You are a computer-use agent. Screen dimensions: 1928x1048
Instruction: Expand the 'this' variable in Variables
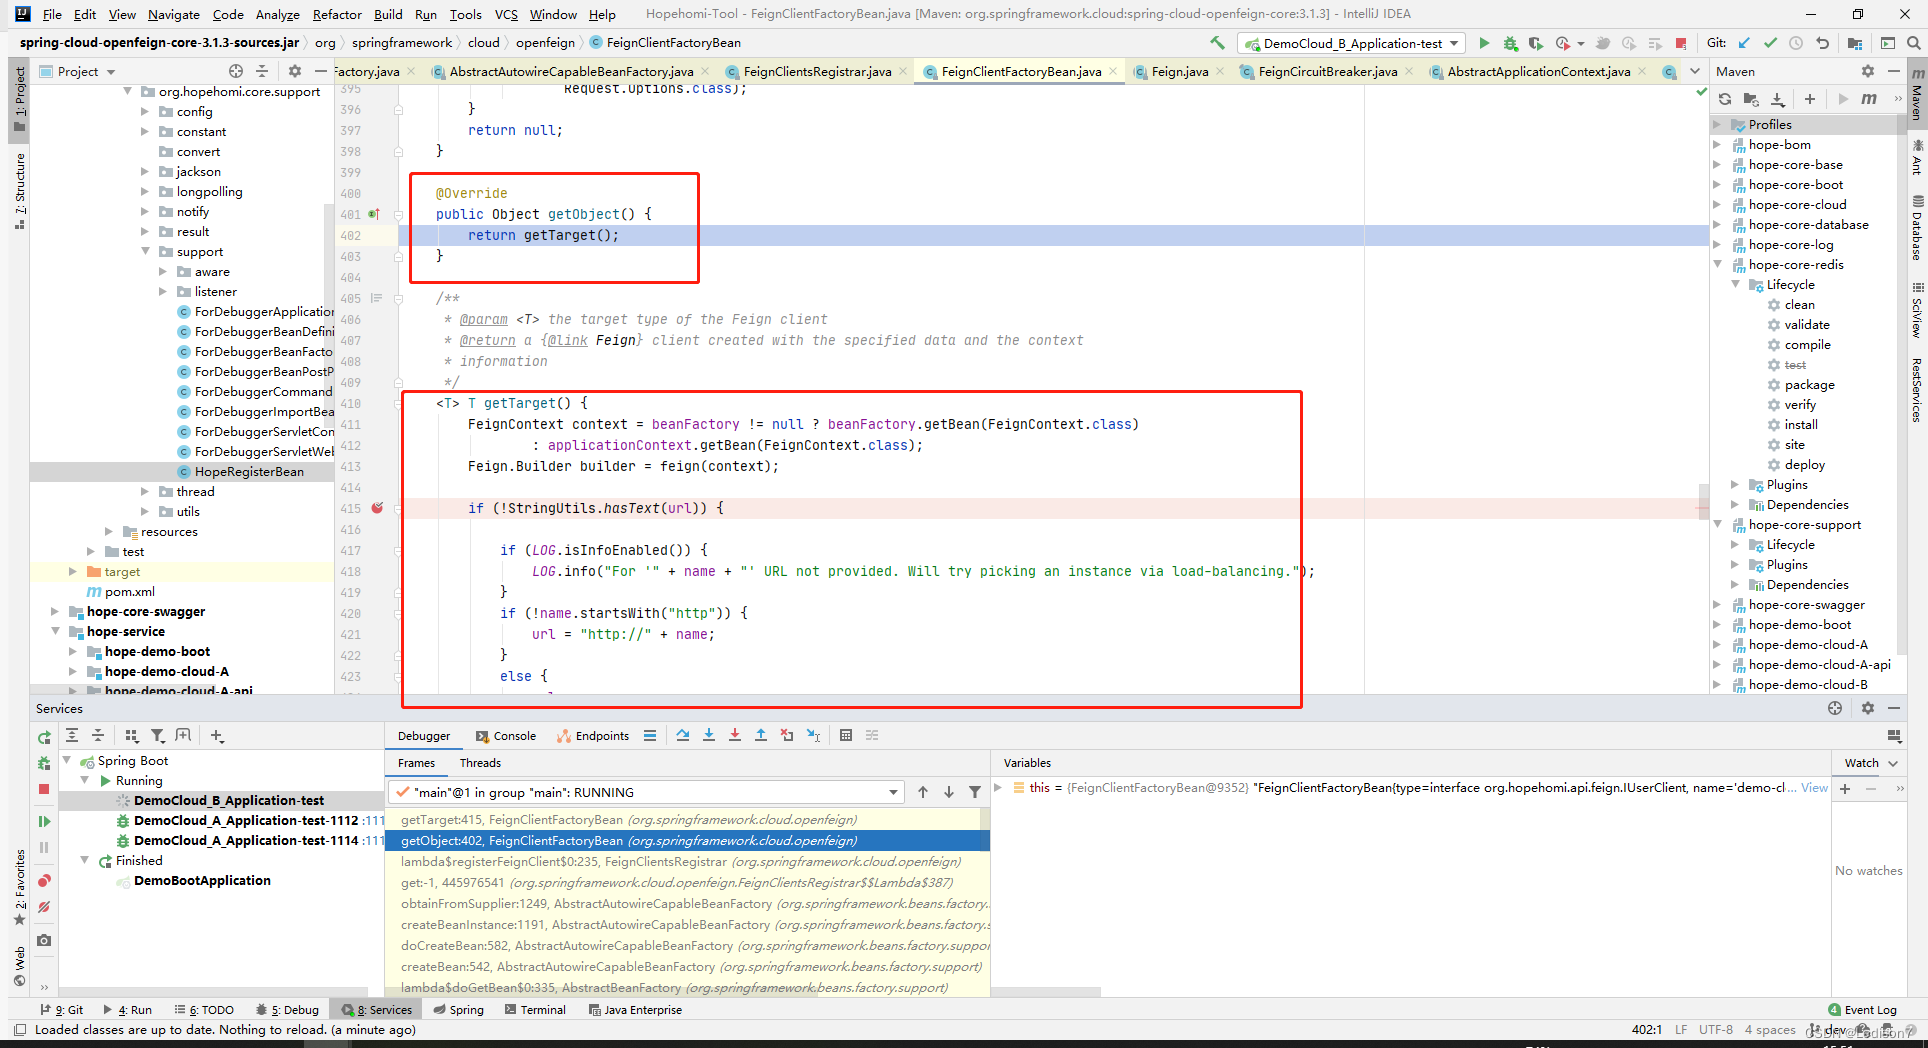tap(998, 788)
